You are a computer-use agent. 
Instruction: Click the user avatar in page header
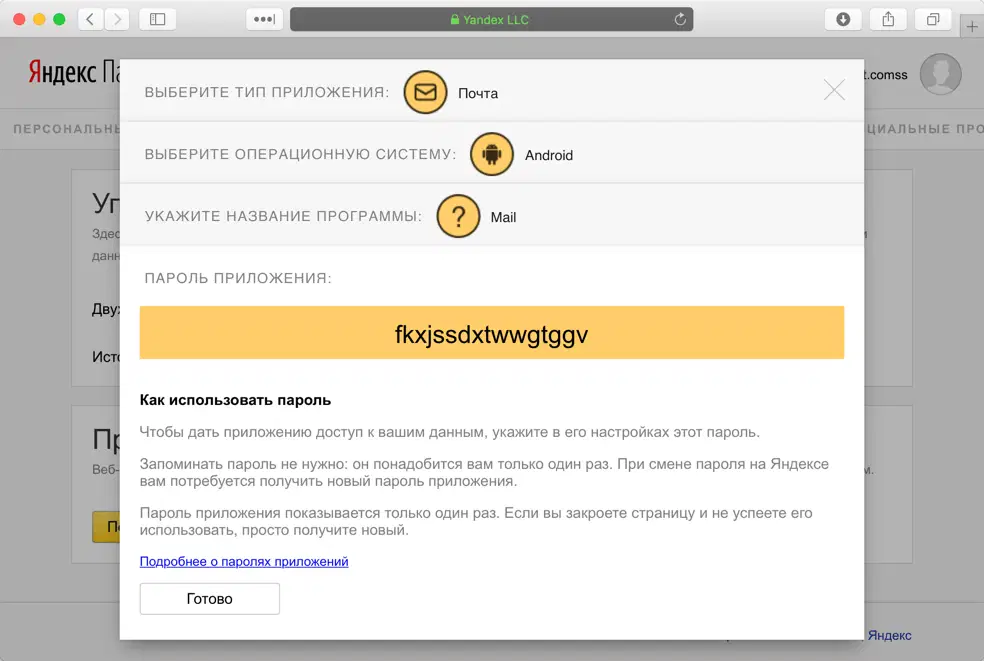[940, 74]
